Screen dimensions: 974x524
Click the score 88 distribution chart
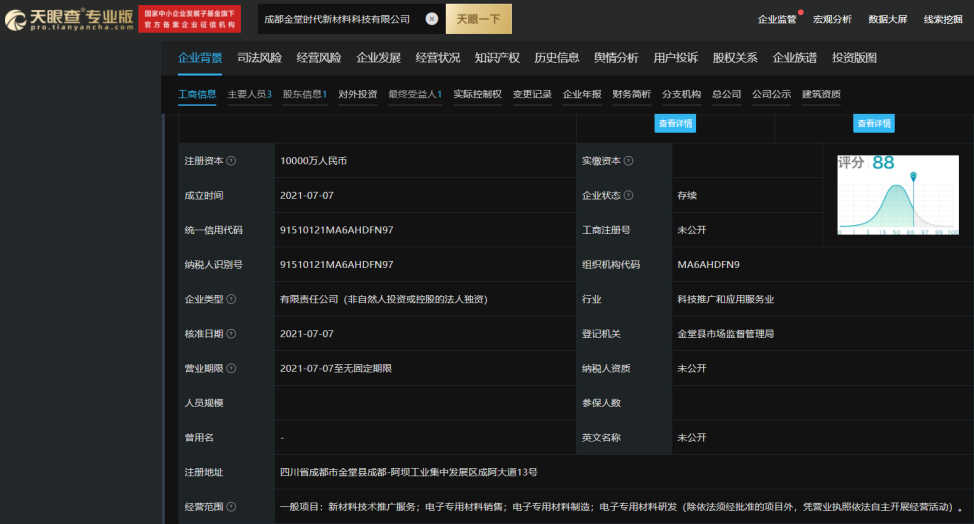point(898,195)
